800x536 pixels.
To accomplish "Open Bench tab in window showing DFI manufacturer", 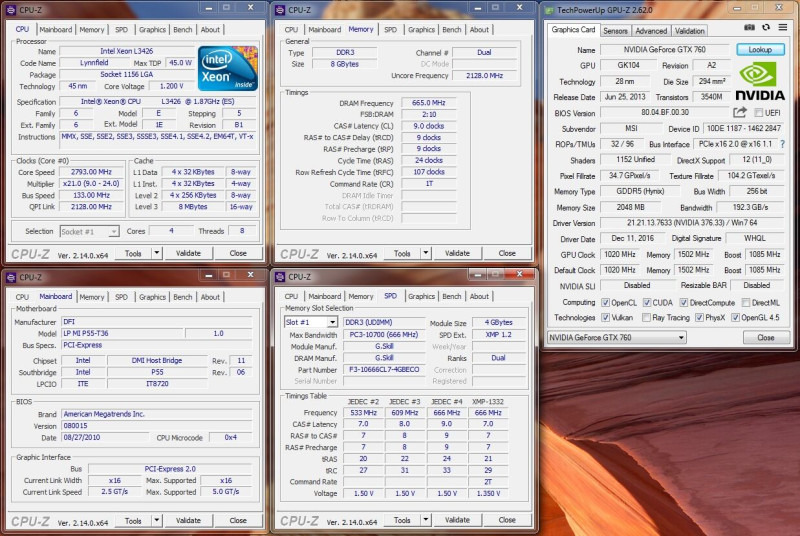I will 183,297.
